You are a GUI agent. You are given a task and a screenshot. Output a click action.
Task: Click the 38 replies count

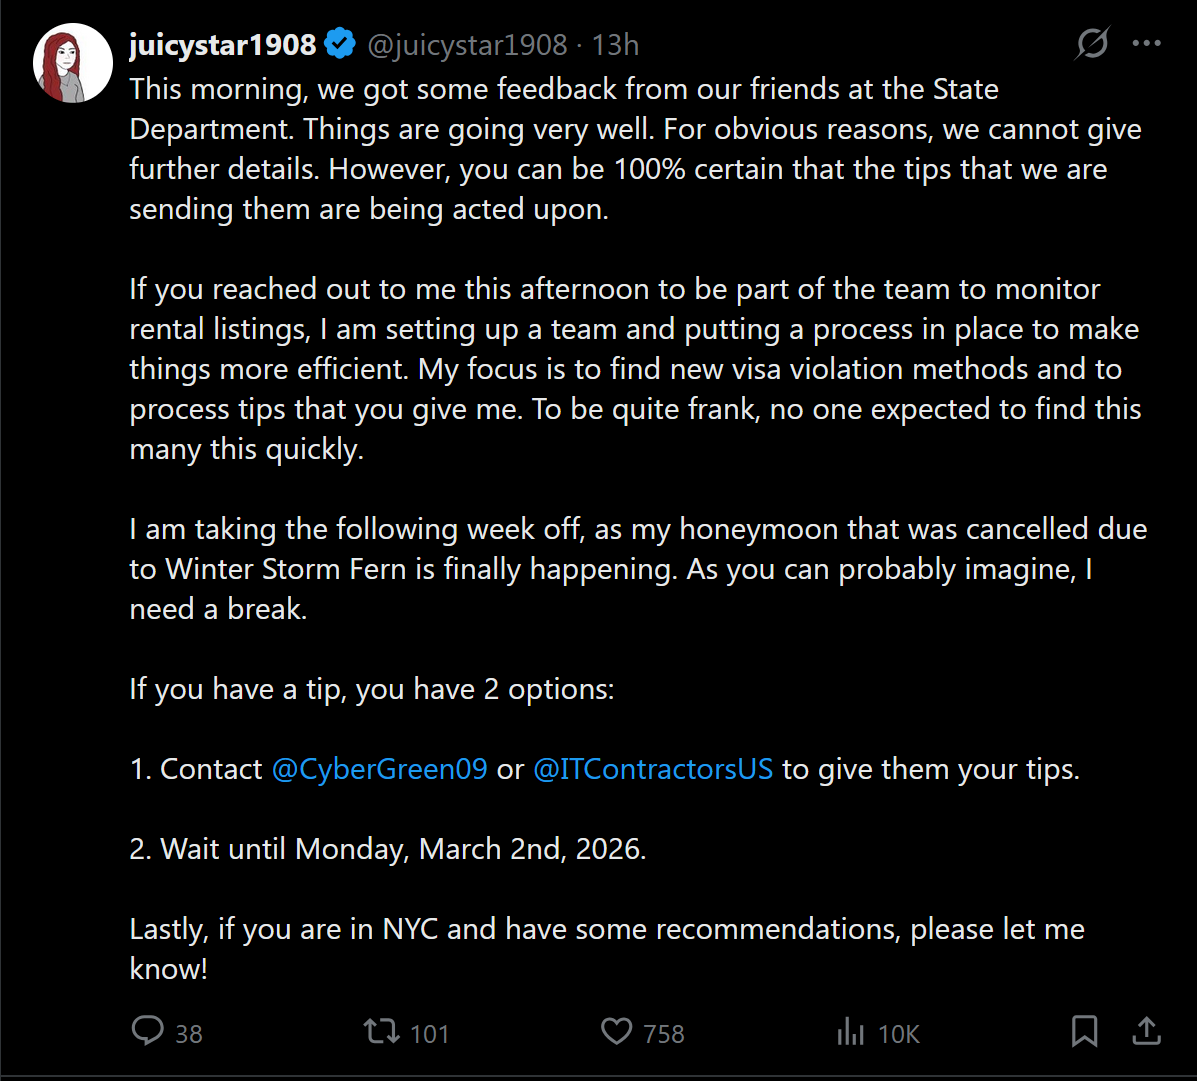189,1033
